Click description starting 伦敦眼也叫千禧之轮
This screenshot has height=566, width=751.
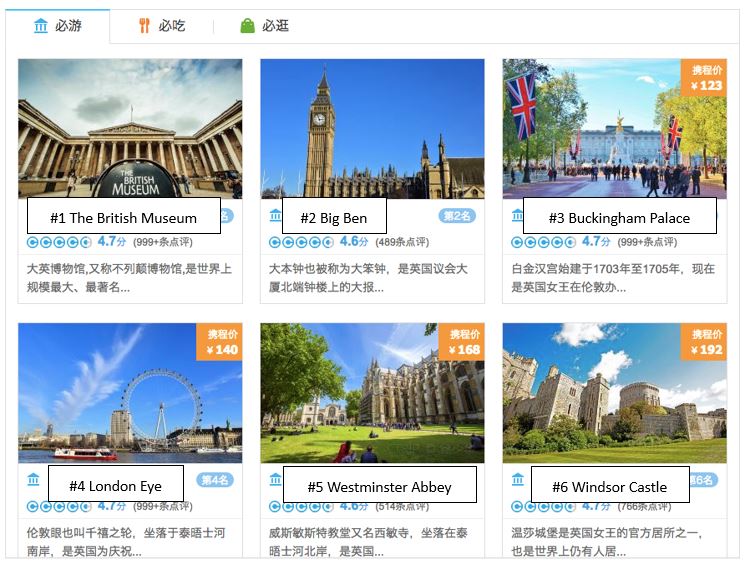point(126,542)
